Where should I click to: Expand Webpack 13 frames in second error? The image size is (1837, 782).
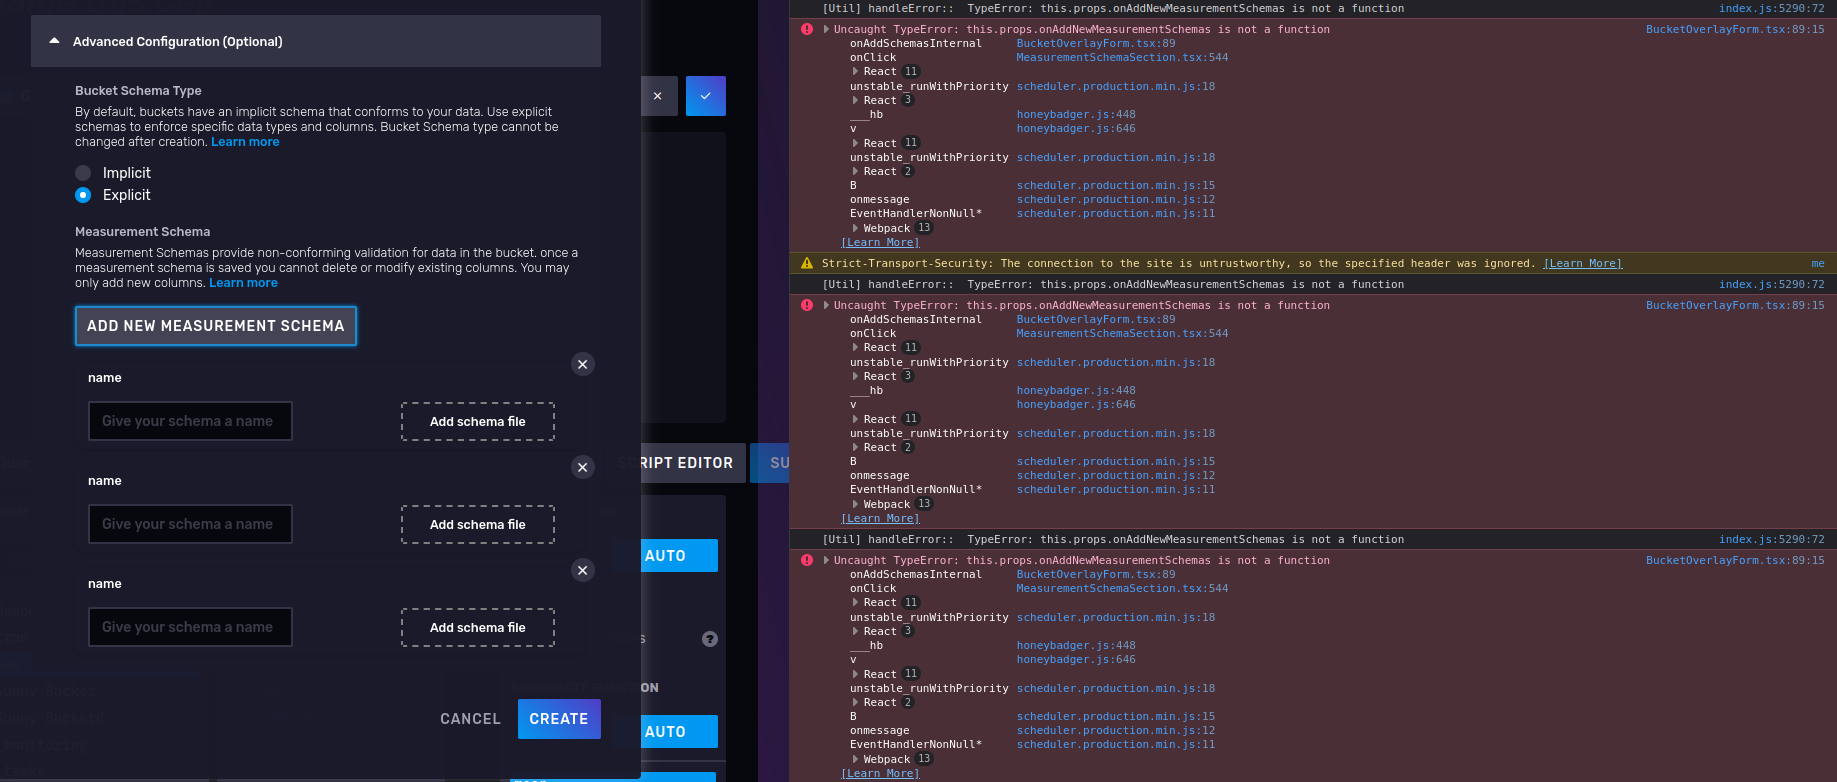[855, 504]
